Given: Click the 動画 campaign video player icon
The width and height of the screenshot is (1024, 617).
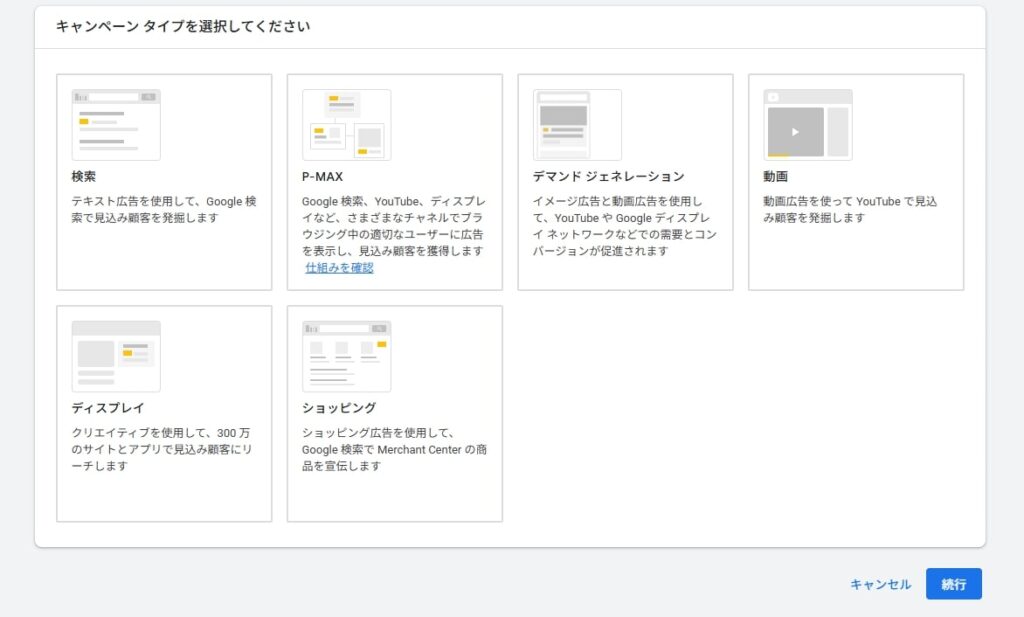Looking at the screenshot, I should (x=807, y=125).
